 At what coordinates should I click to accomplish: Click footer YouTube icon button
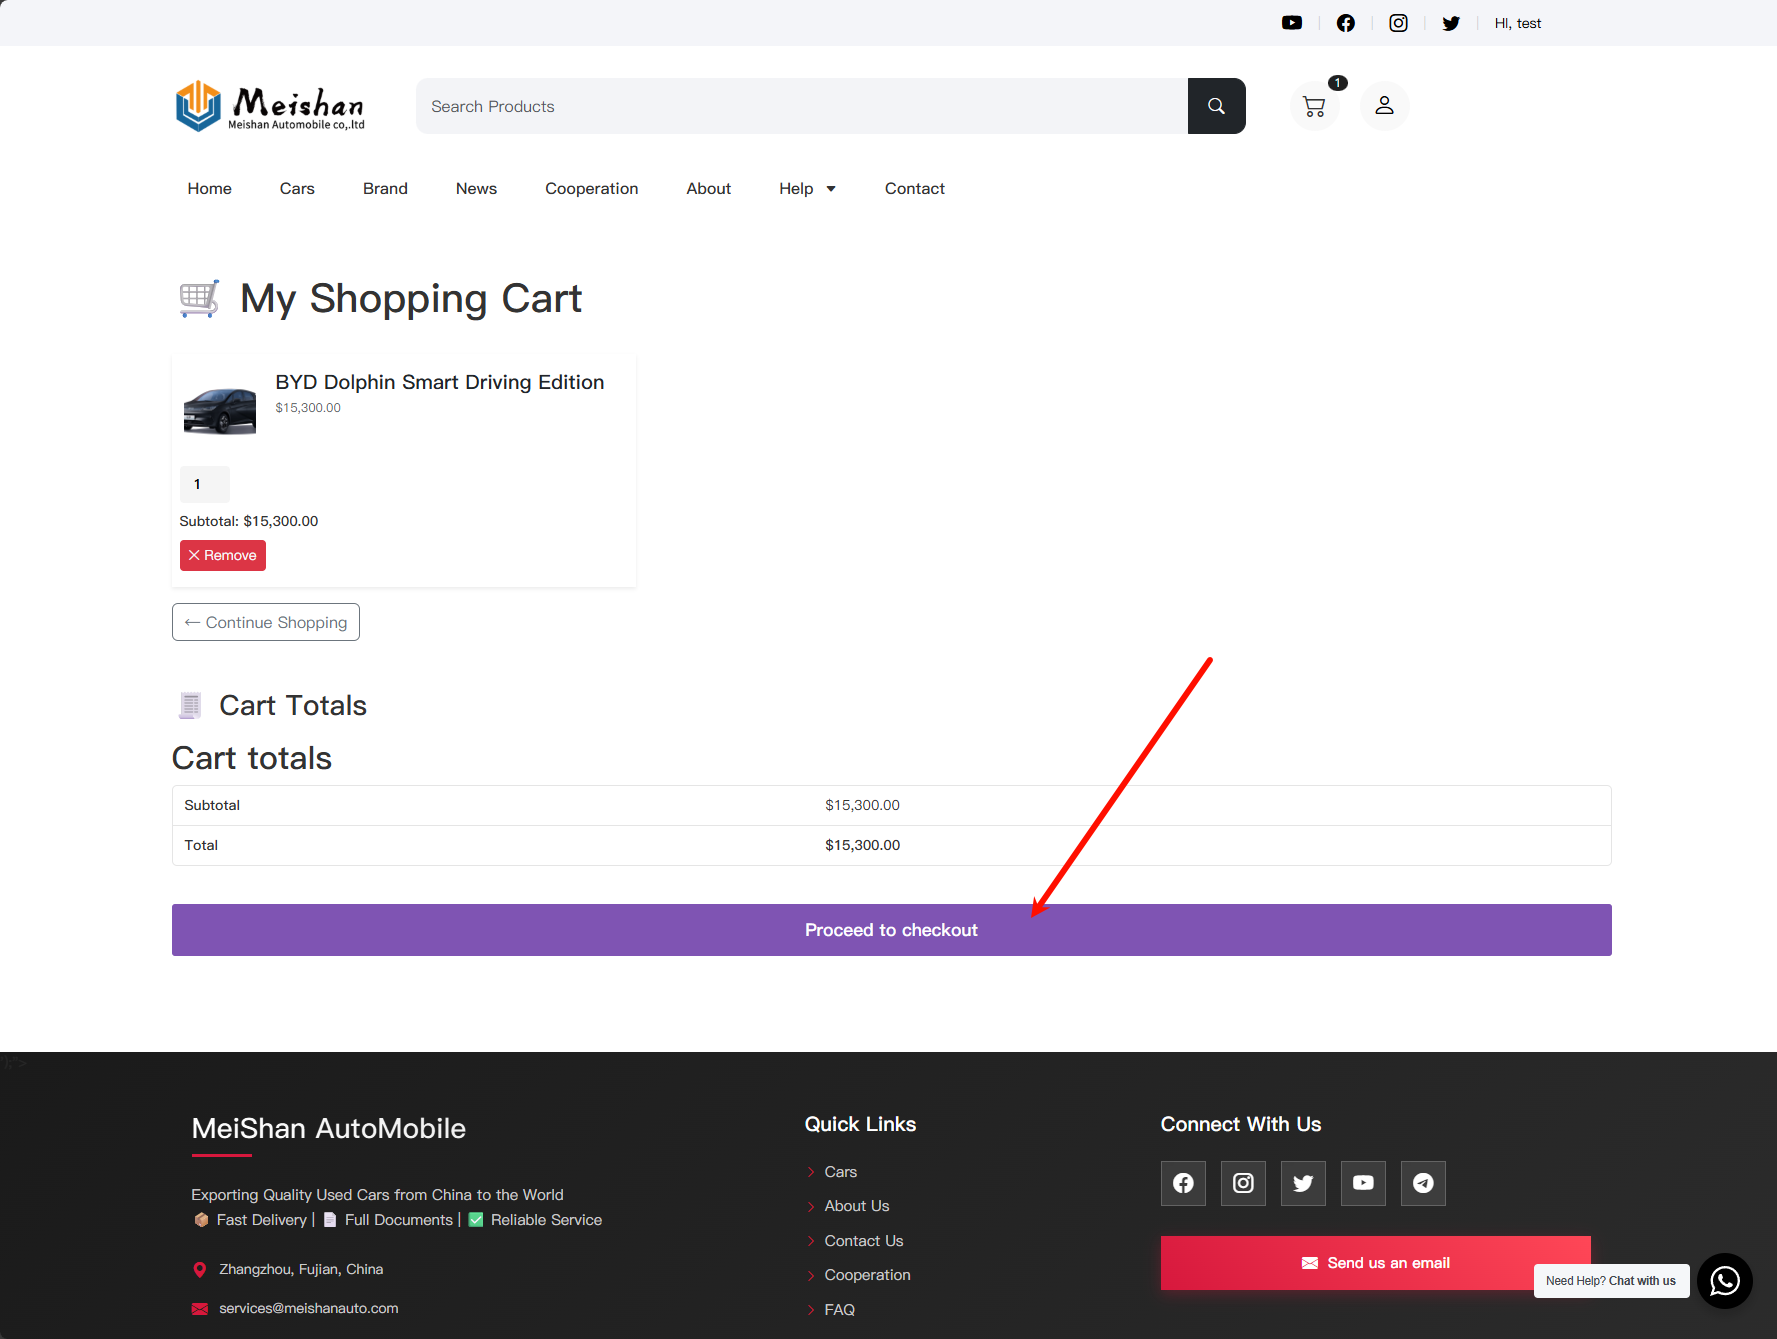point(1363,1184)
